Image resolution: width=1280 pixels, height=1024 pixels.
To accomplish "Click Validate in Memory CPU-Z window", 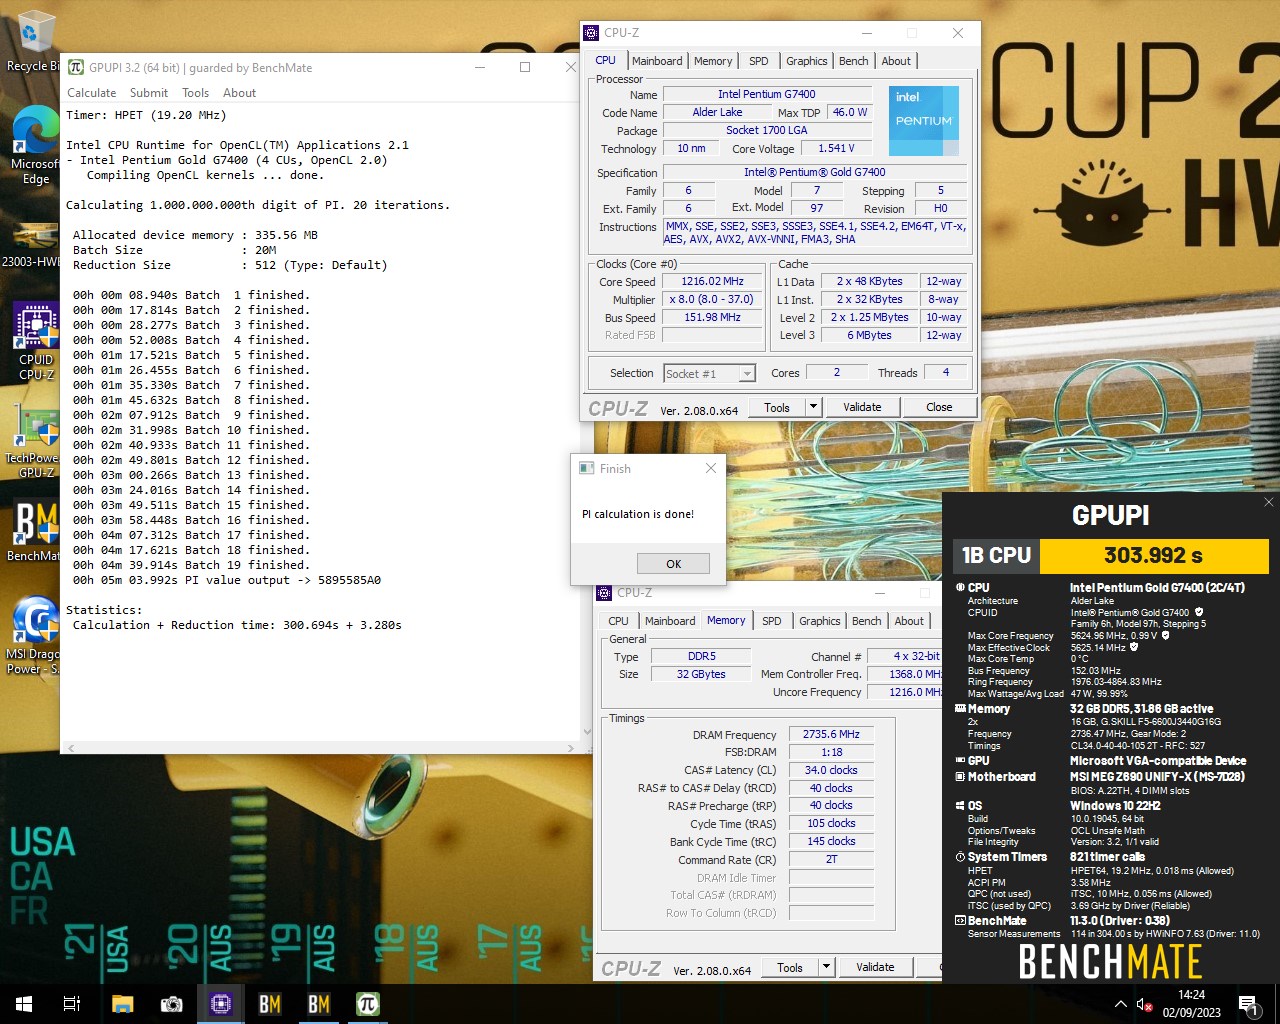I will click(x=875, y=967).
